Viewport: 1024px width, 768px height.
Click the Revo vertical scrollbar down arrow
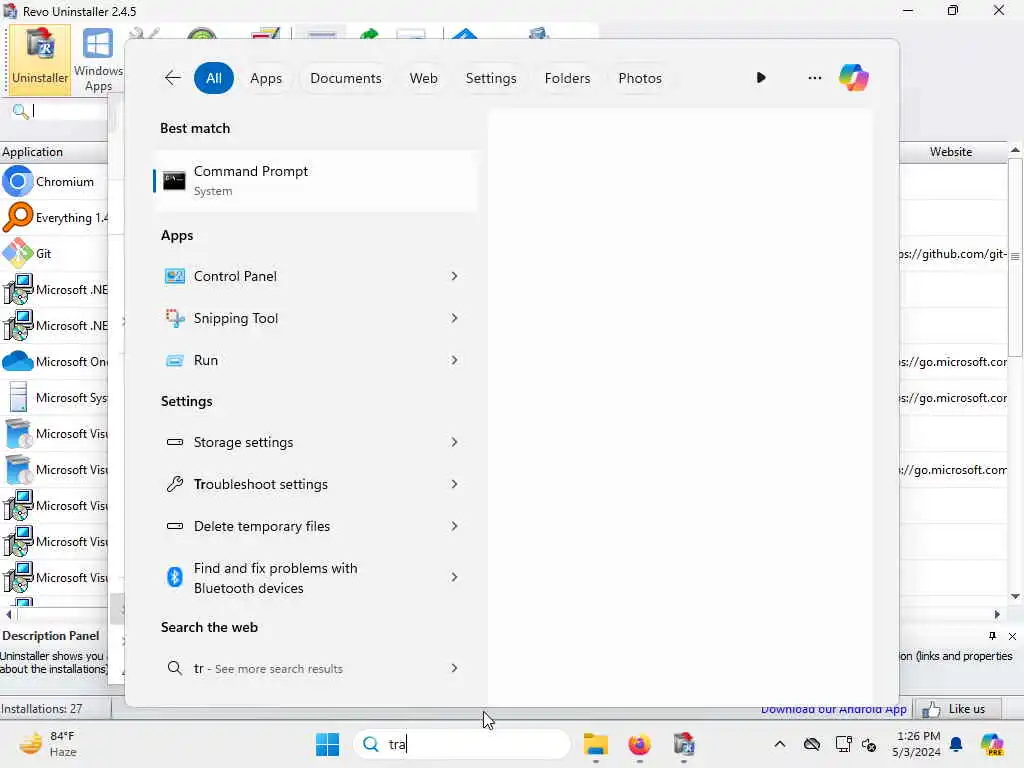1016,596
